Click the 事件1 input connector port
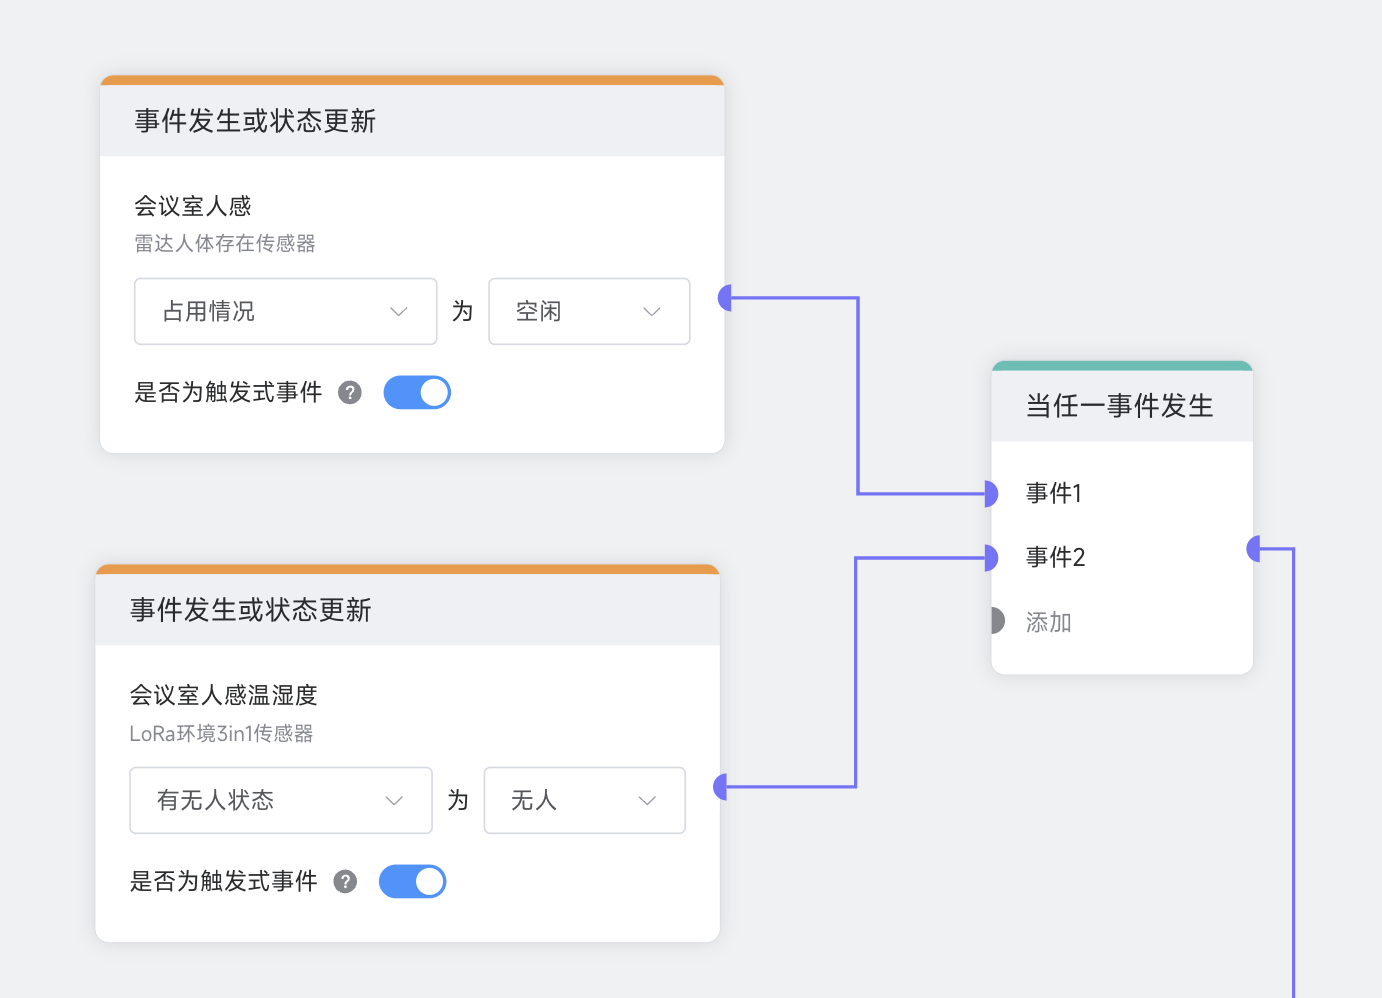 tap(990, 493)
